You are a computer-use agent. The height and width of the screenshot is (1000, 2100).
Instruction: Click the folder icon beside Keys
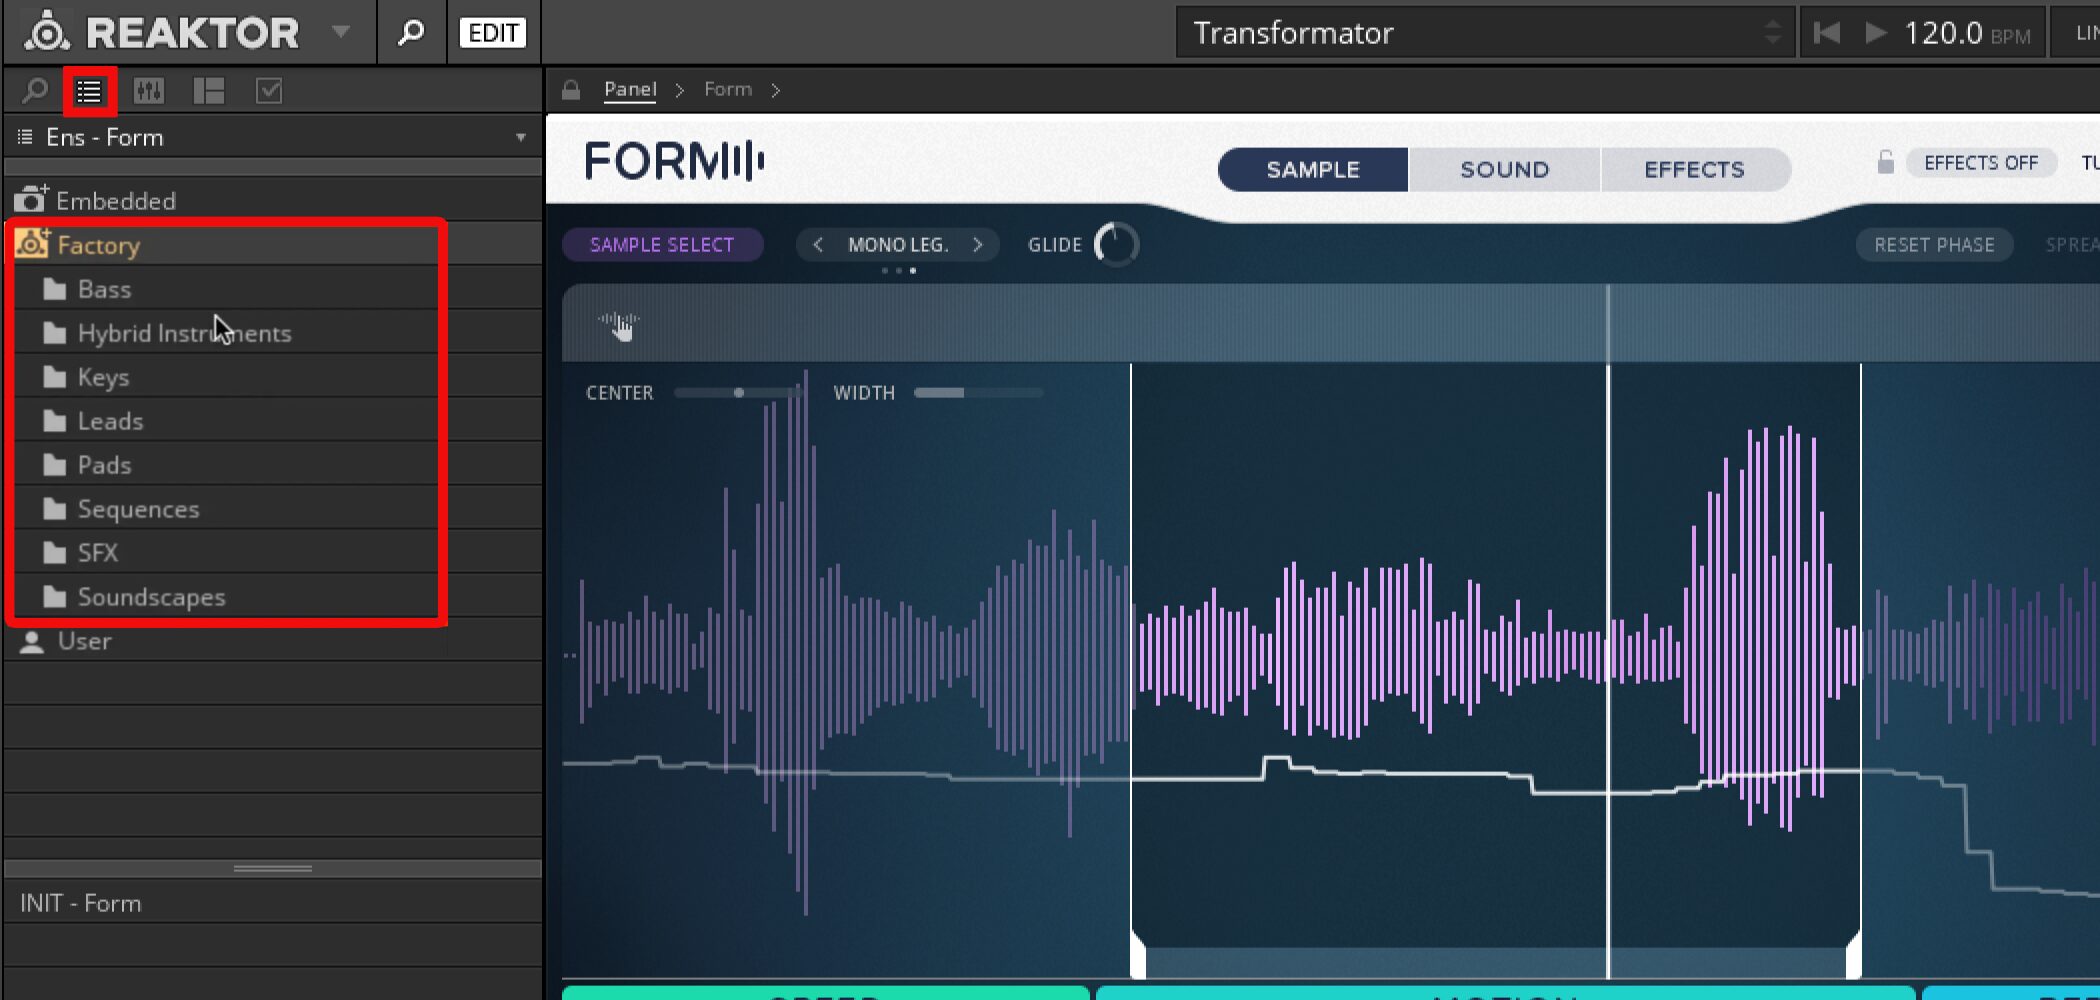55,377
